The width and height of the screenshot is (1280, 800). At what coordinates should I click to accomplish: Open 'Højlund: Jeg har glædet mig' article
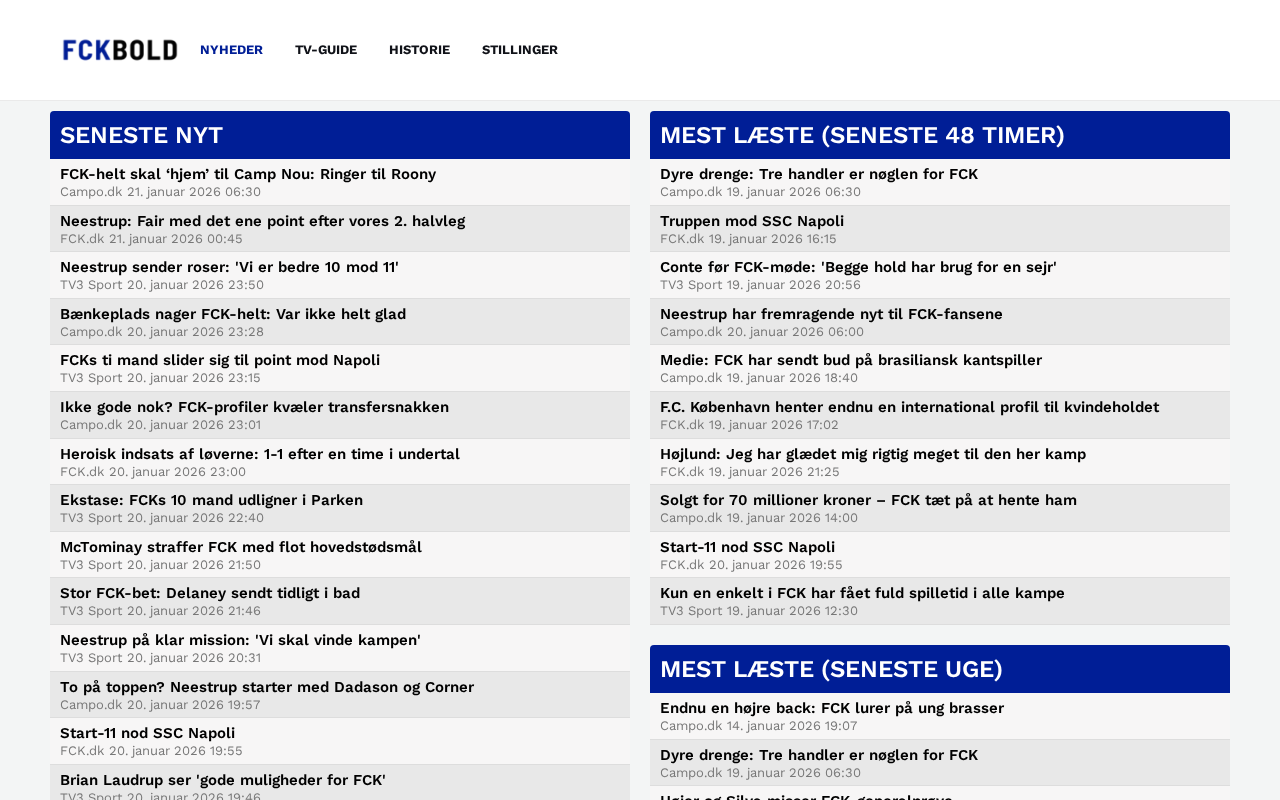point(873,454)
